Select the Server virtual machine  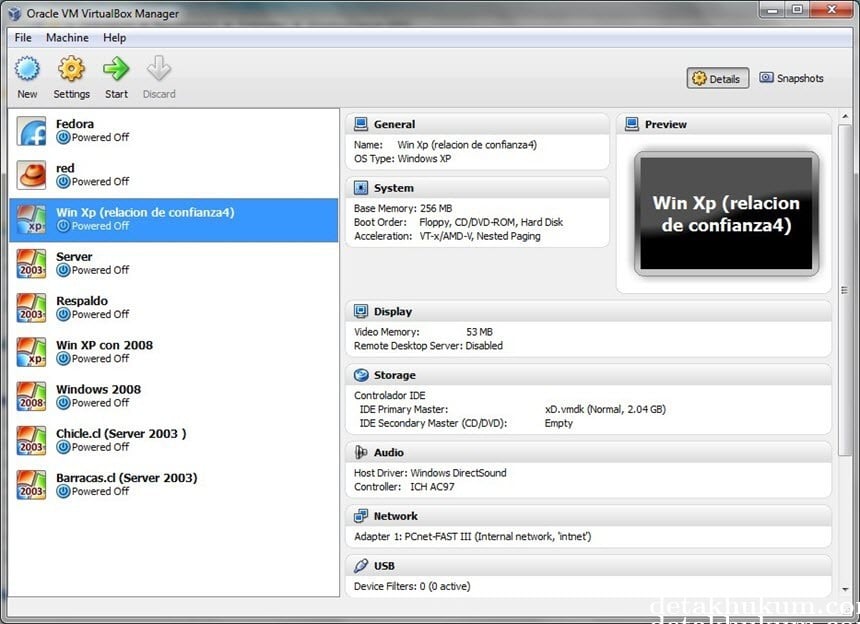tap(174, 264)
